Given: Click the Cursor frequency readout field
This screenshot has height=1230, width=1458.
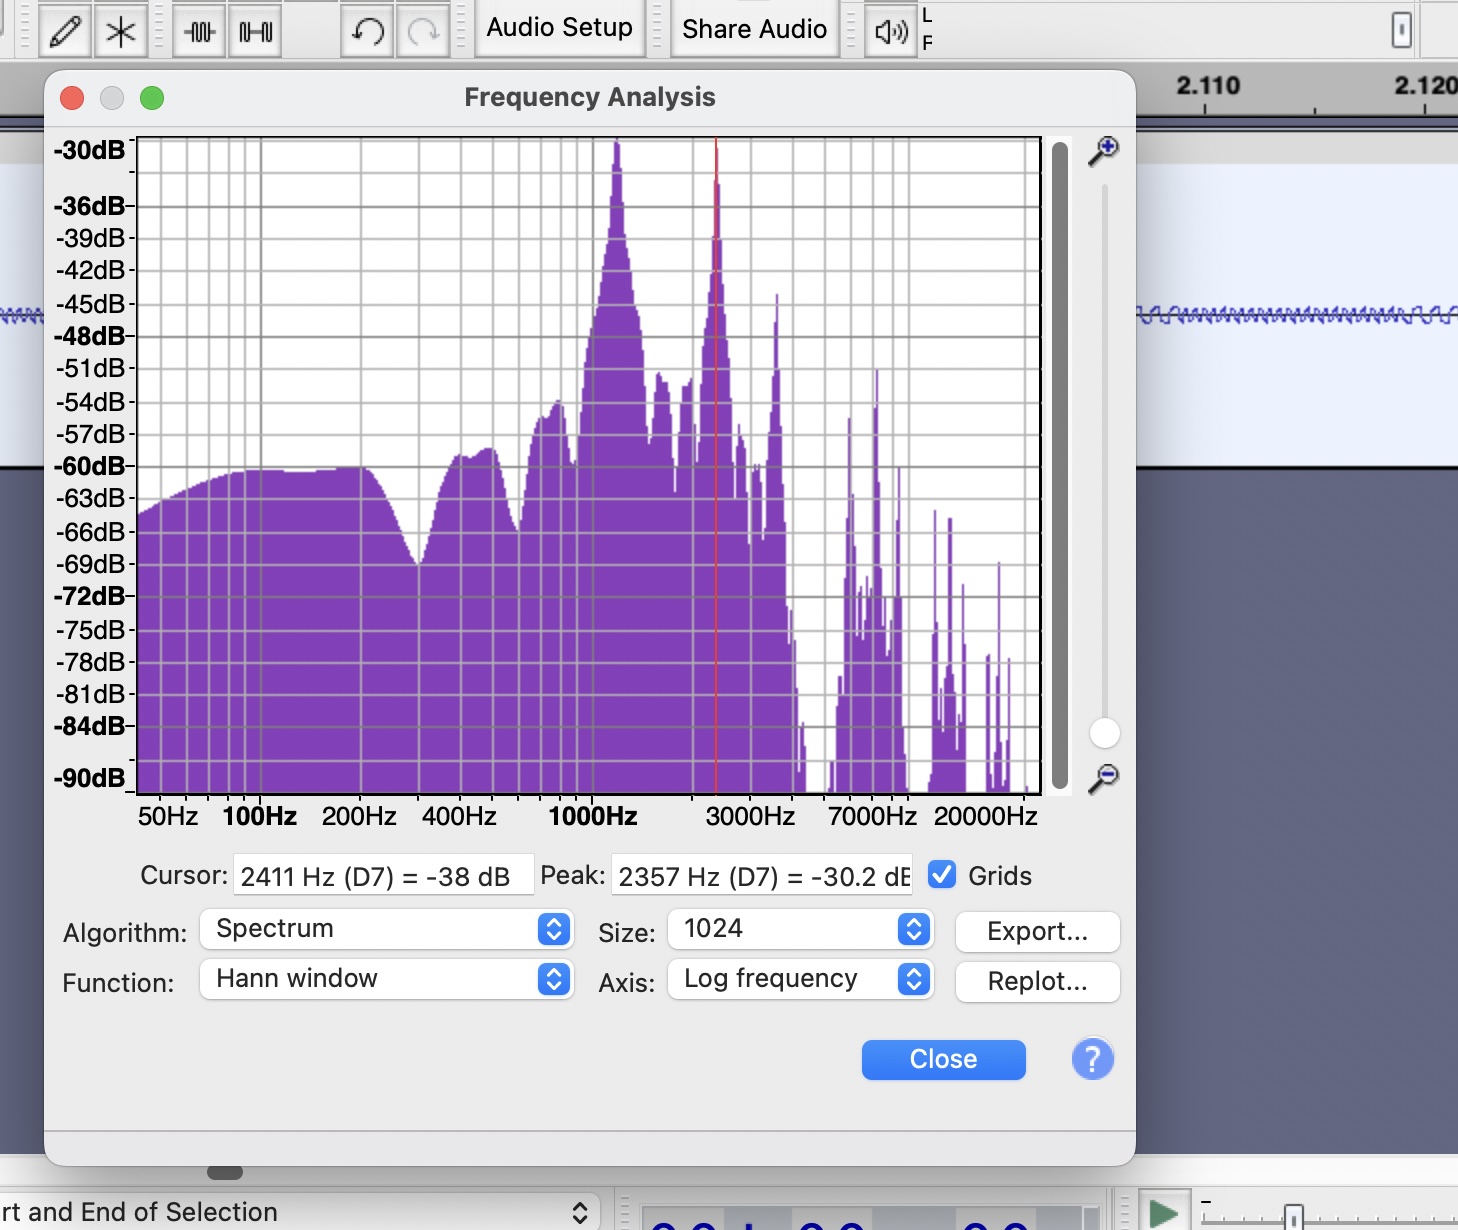Looking at the screenshot, I should [383, 876].
